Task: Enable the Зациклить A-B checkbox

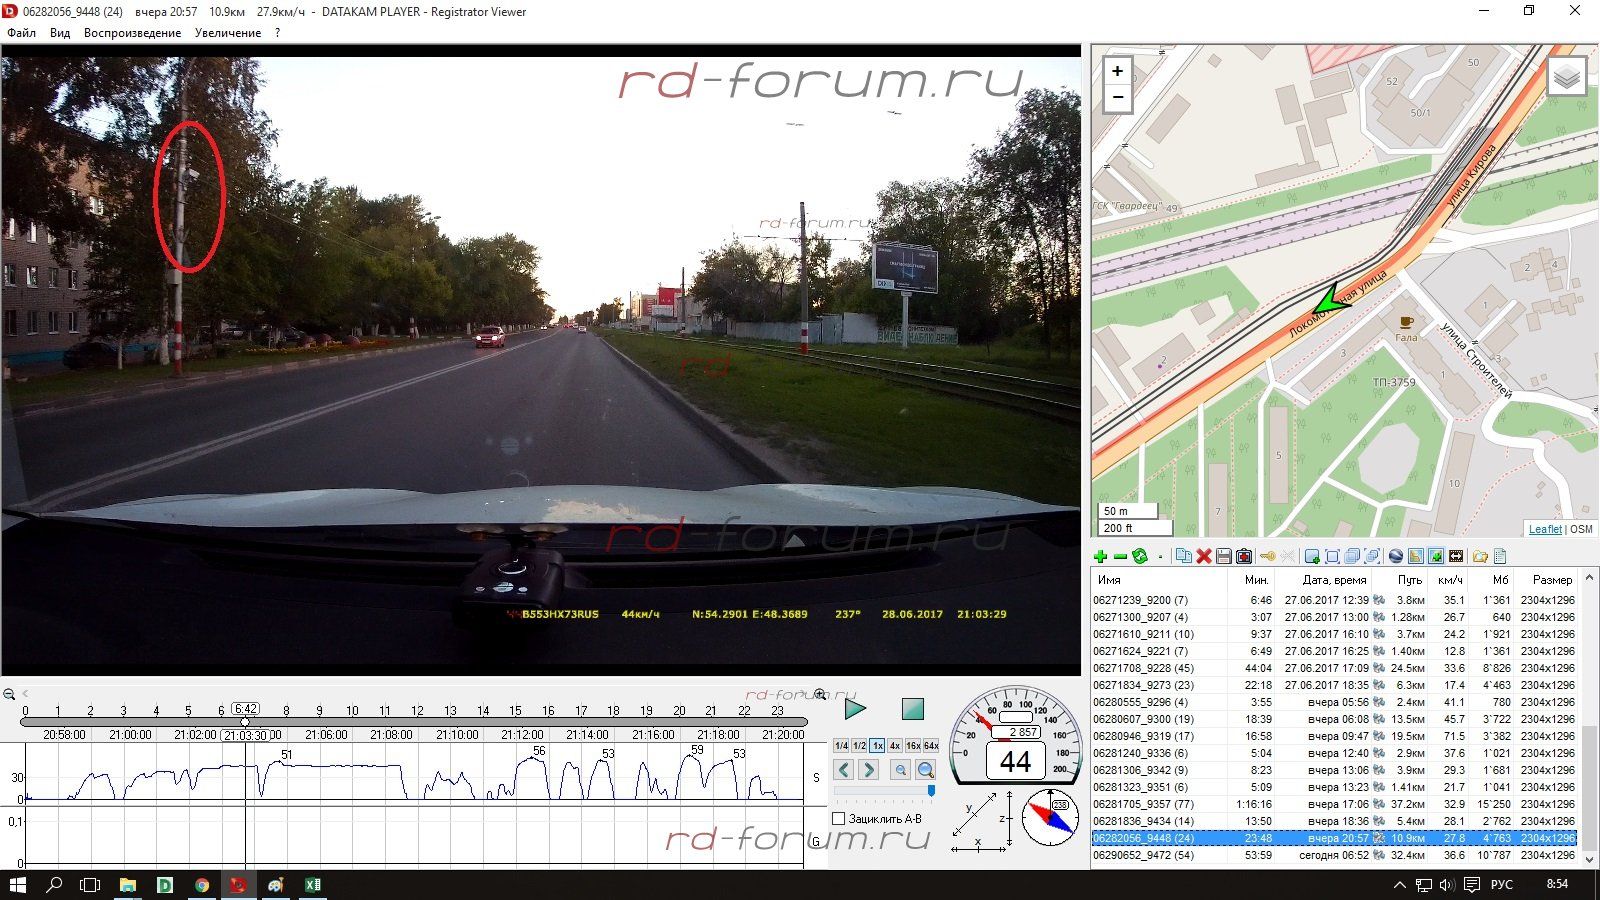Action: click(839, 819)
